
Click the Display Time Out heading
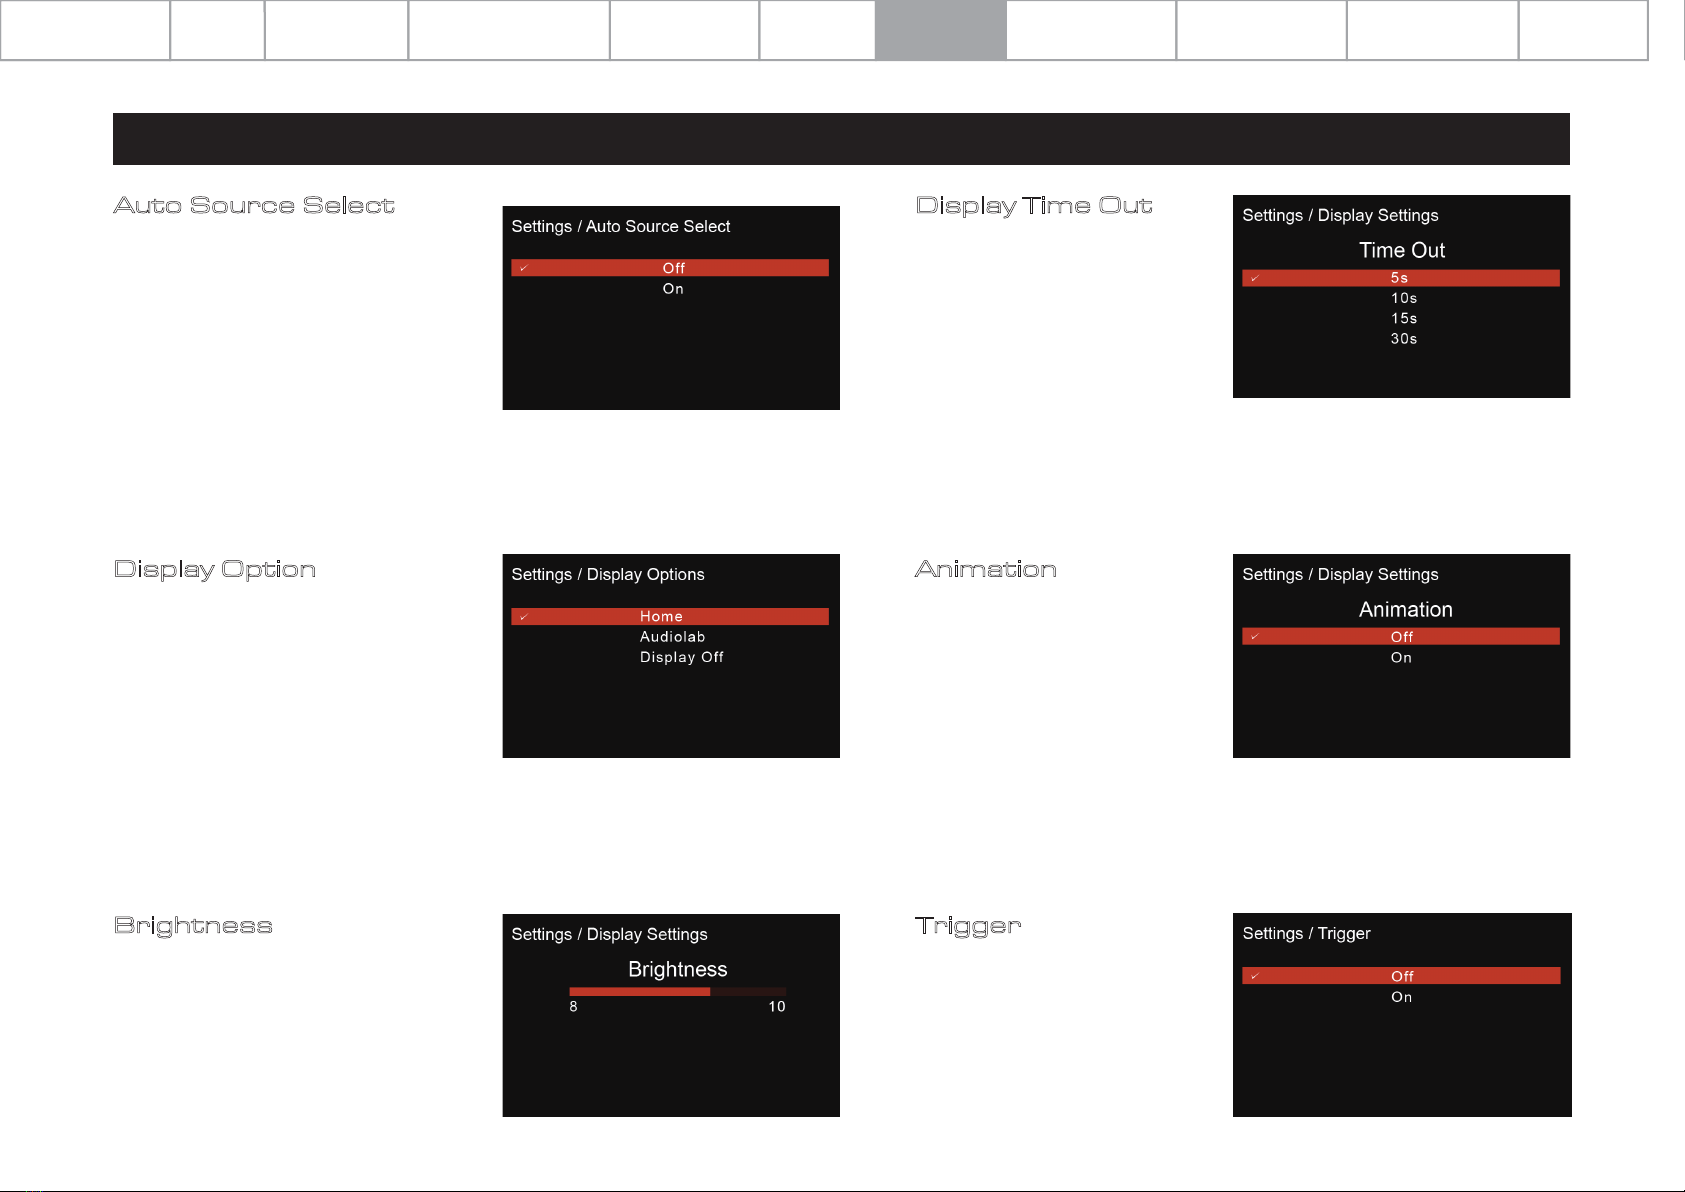(1034, 205)
